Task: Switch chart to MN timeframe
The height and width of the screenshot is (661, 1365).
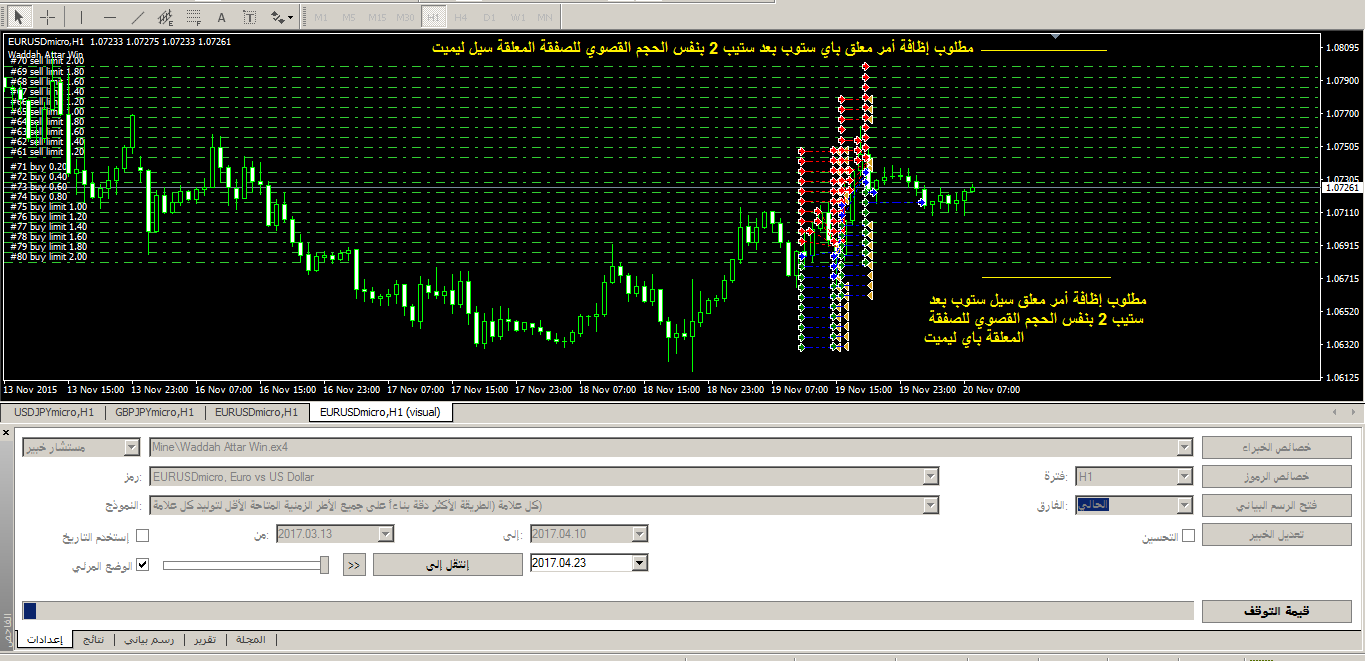Action: tap(544, 18)
